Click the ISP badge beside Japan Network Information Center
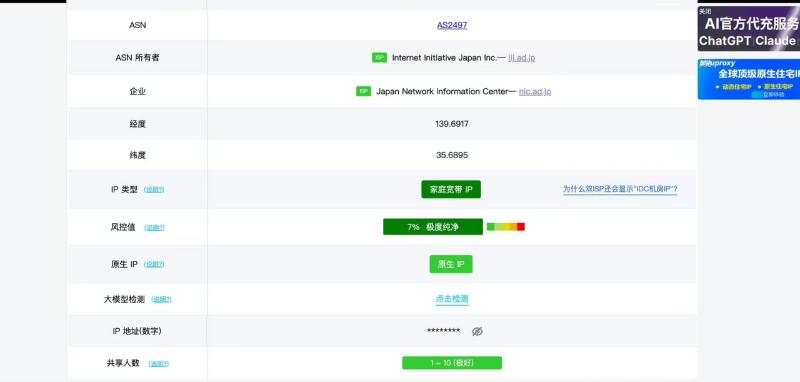 point(363,91)
